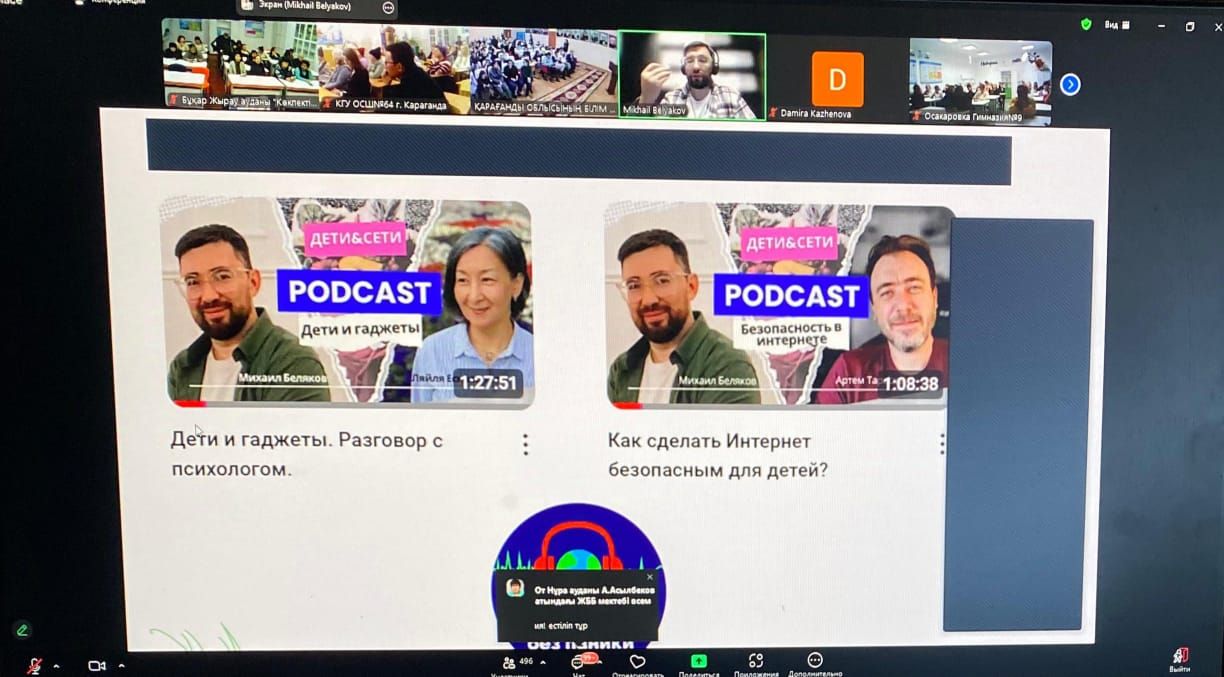Select the КГУ ОСШ№64 г. Караганда tile
1224x677 pixels.
pyautogui.click(x=394, y=67)
